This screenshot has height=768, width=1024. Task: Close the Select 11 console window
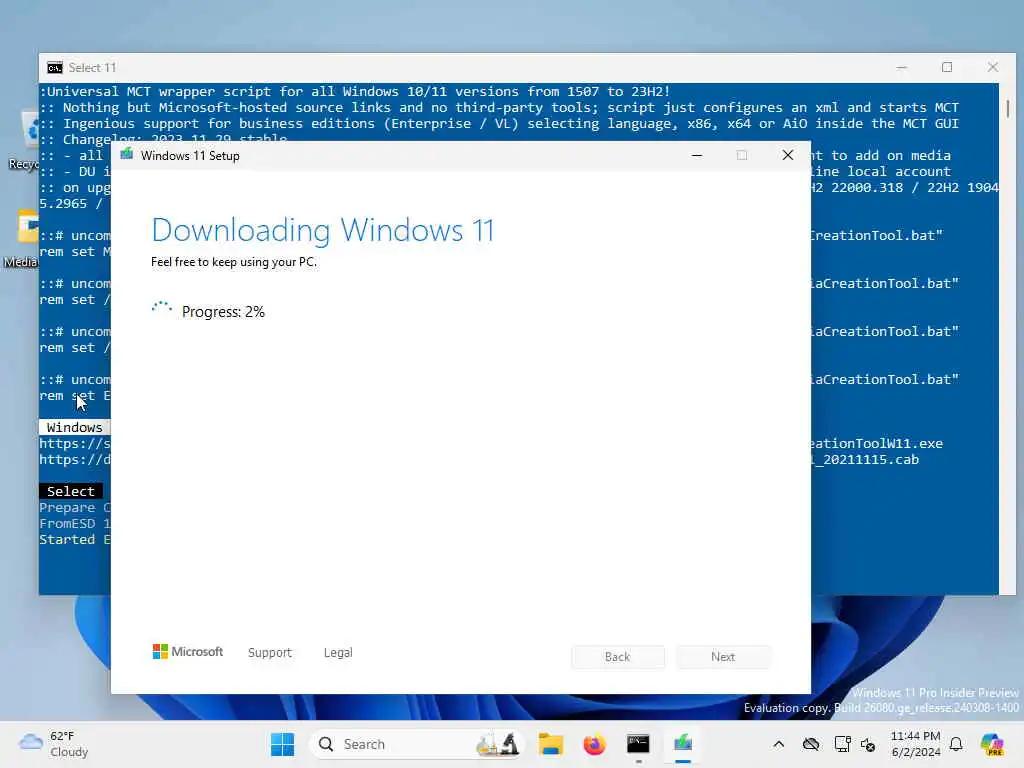[993, 67]
